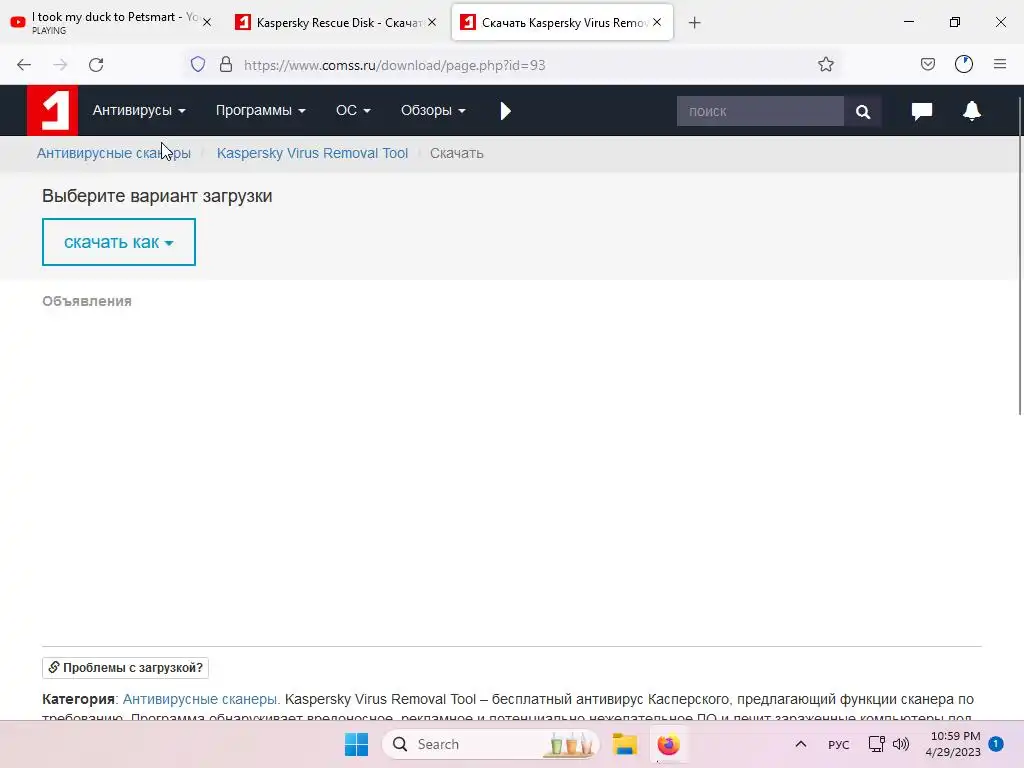Open volume control in system tray
Image resolution: width=1024 pixels, height=768 pixels.
[x=901, y=744]
